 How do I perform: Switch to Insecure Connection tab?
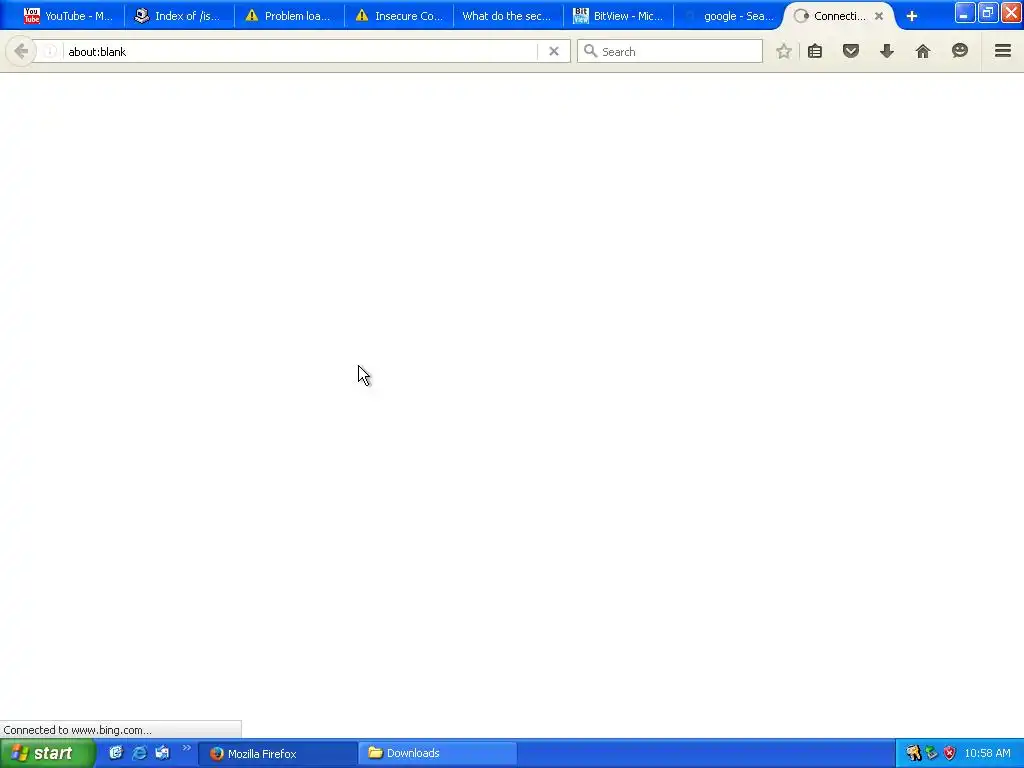[x=399, y=16]
